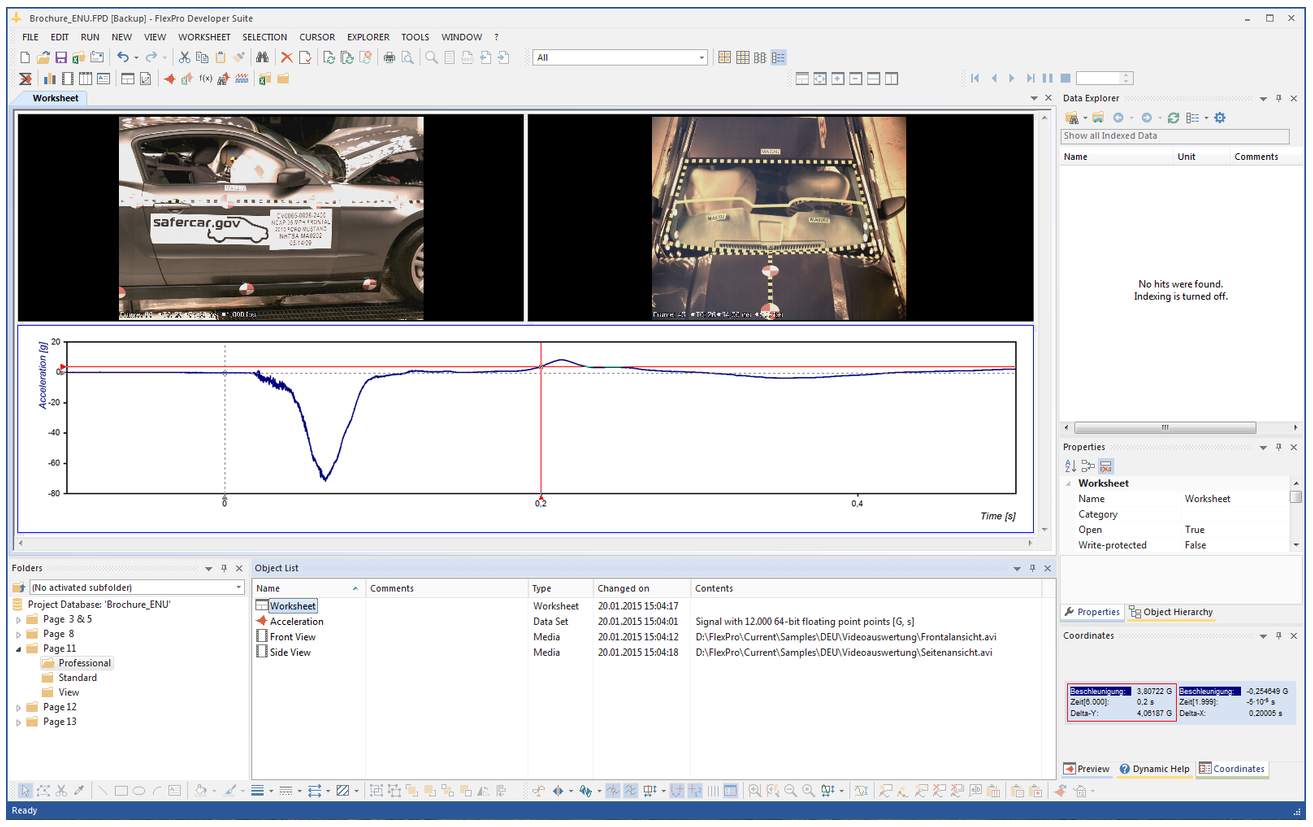Image resolution: width=1313 pixels, height=827 pixels.
Task: Expand the Page 12 folder
Action: tap(18, 707)
